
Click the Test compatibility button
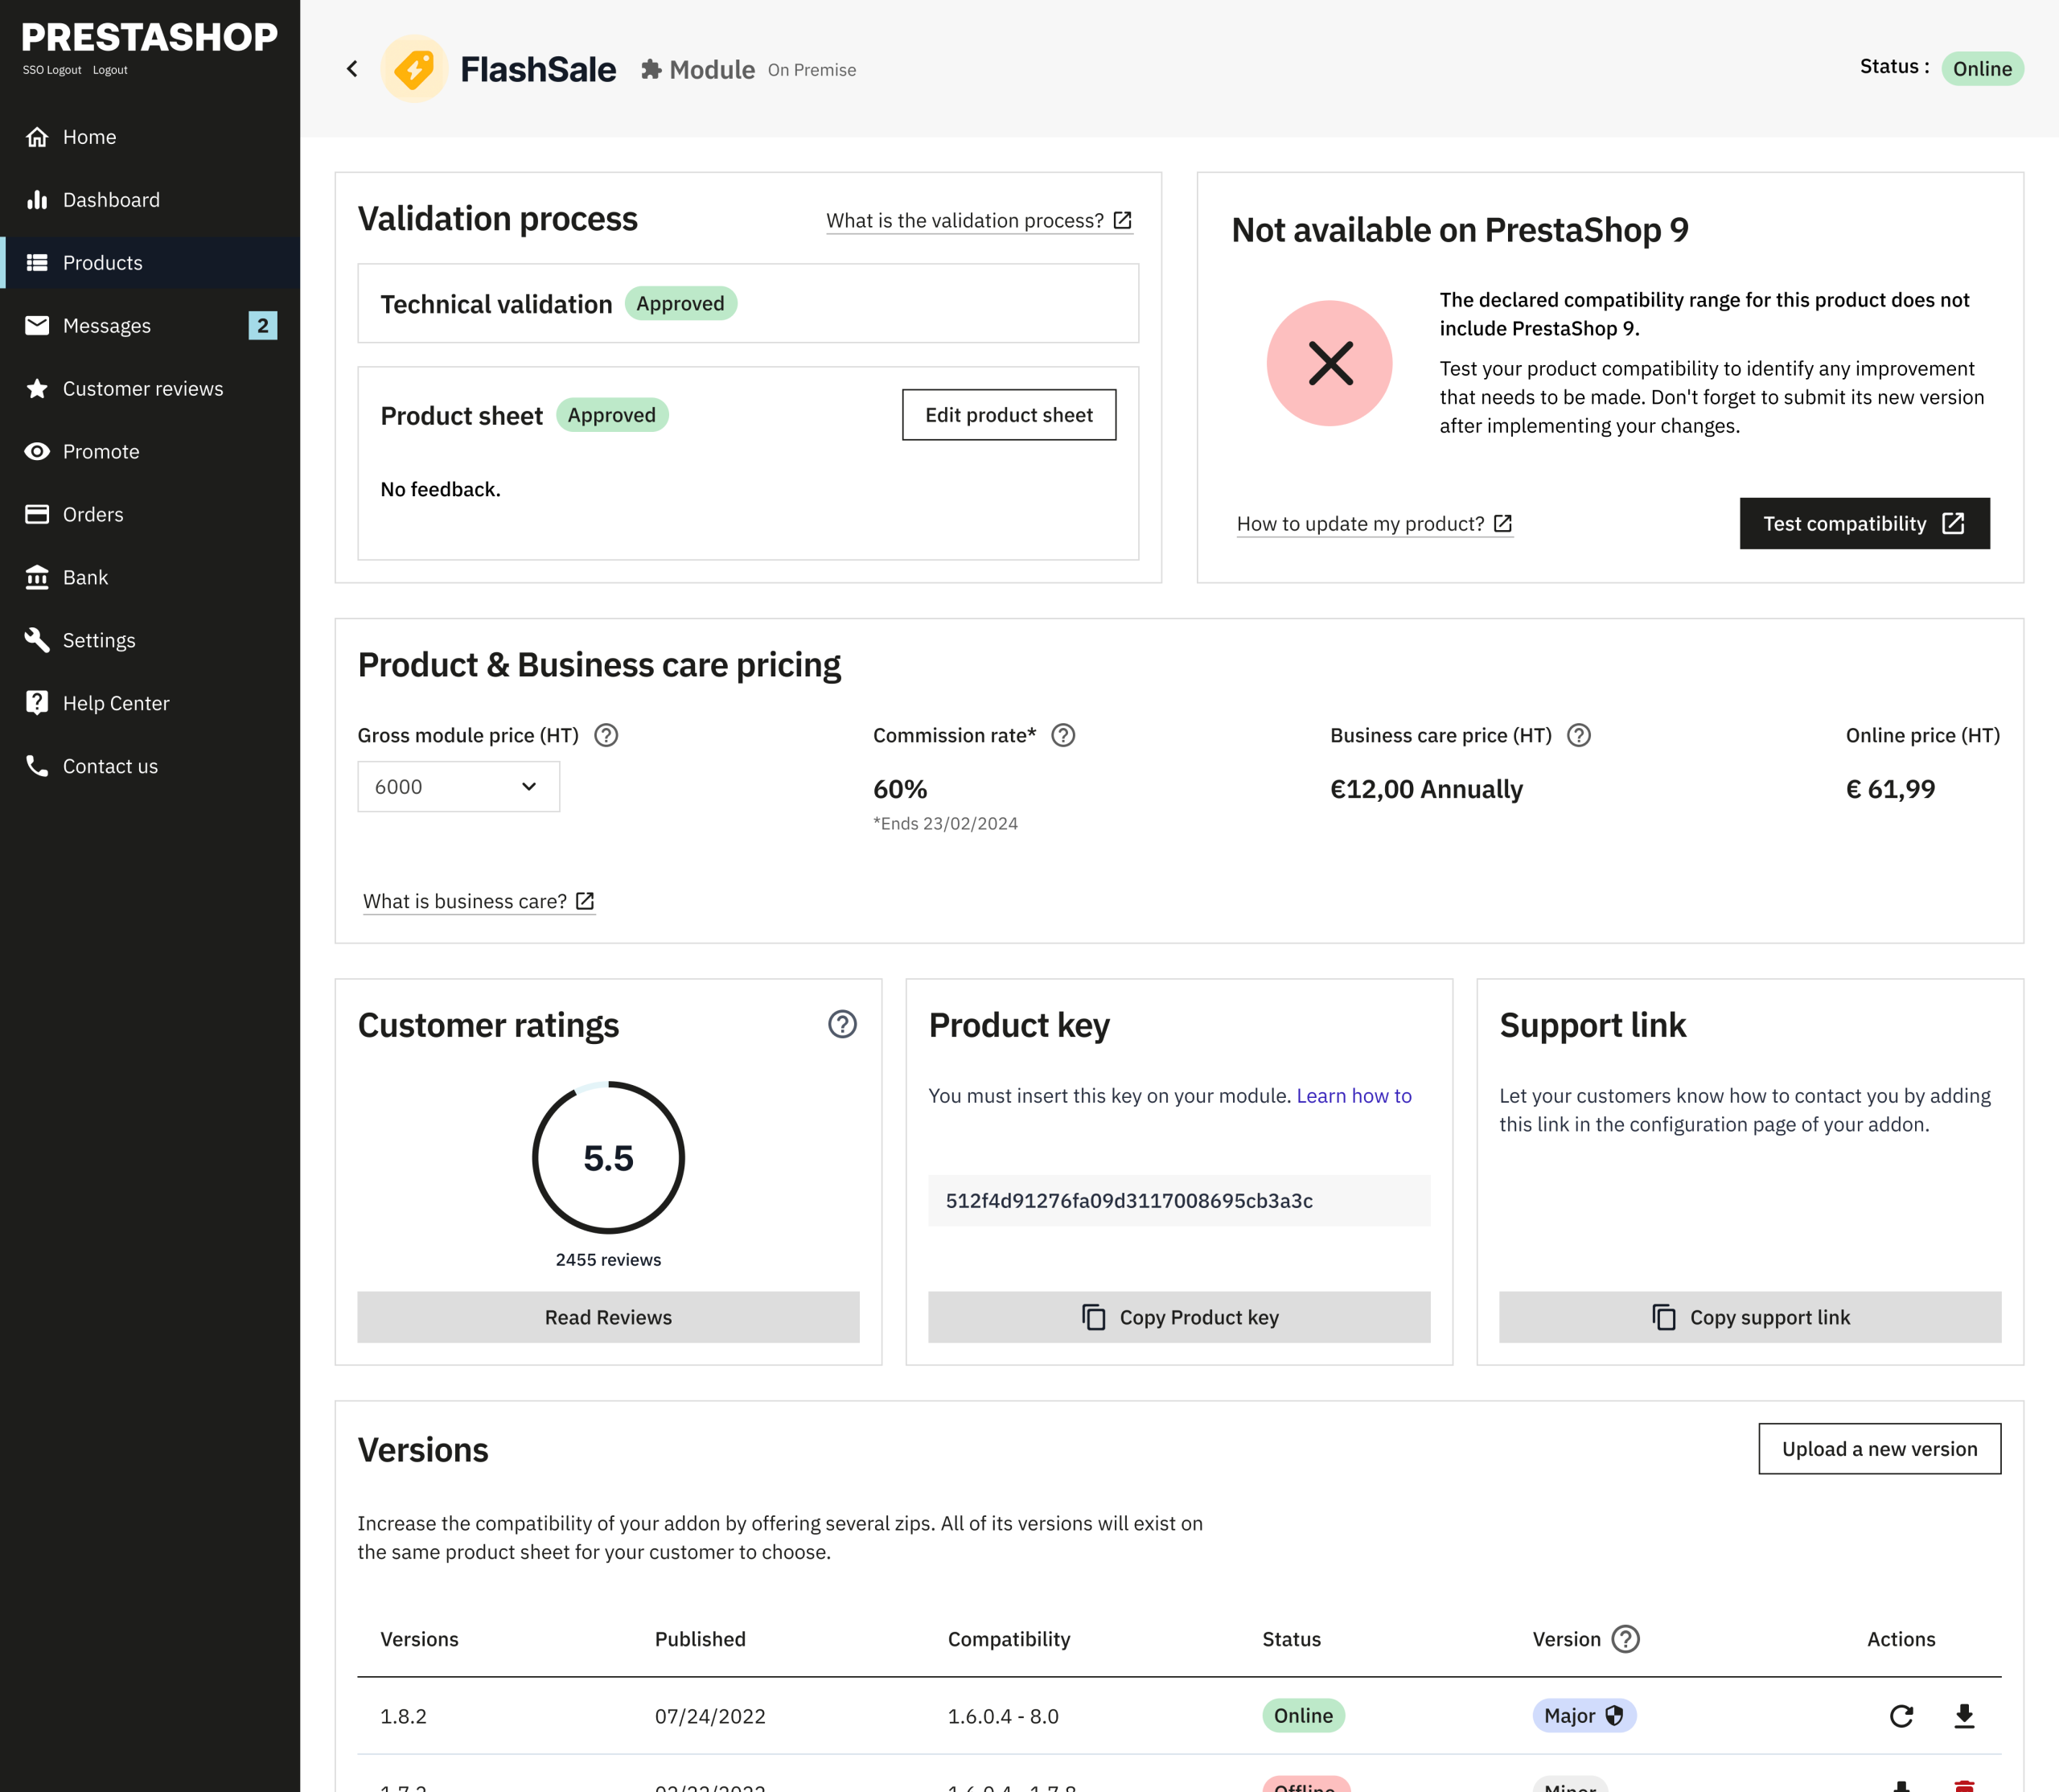[1864, 523]
